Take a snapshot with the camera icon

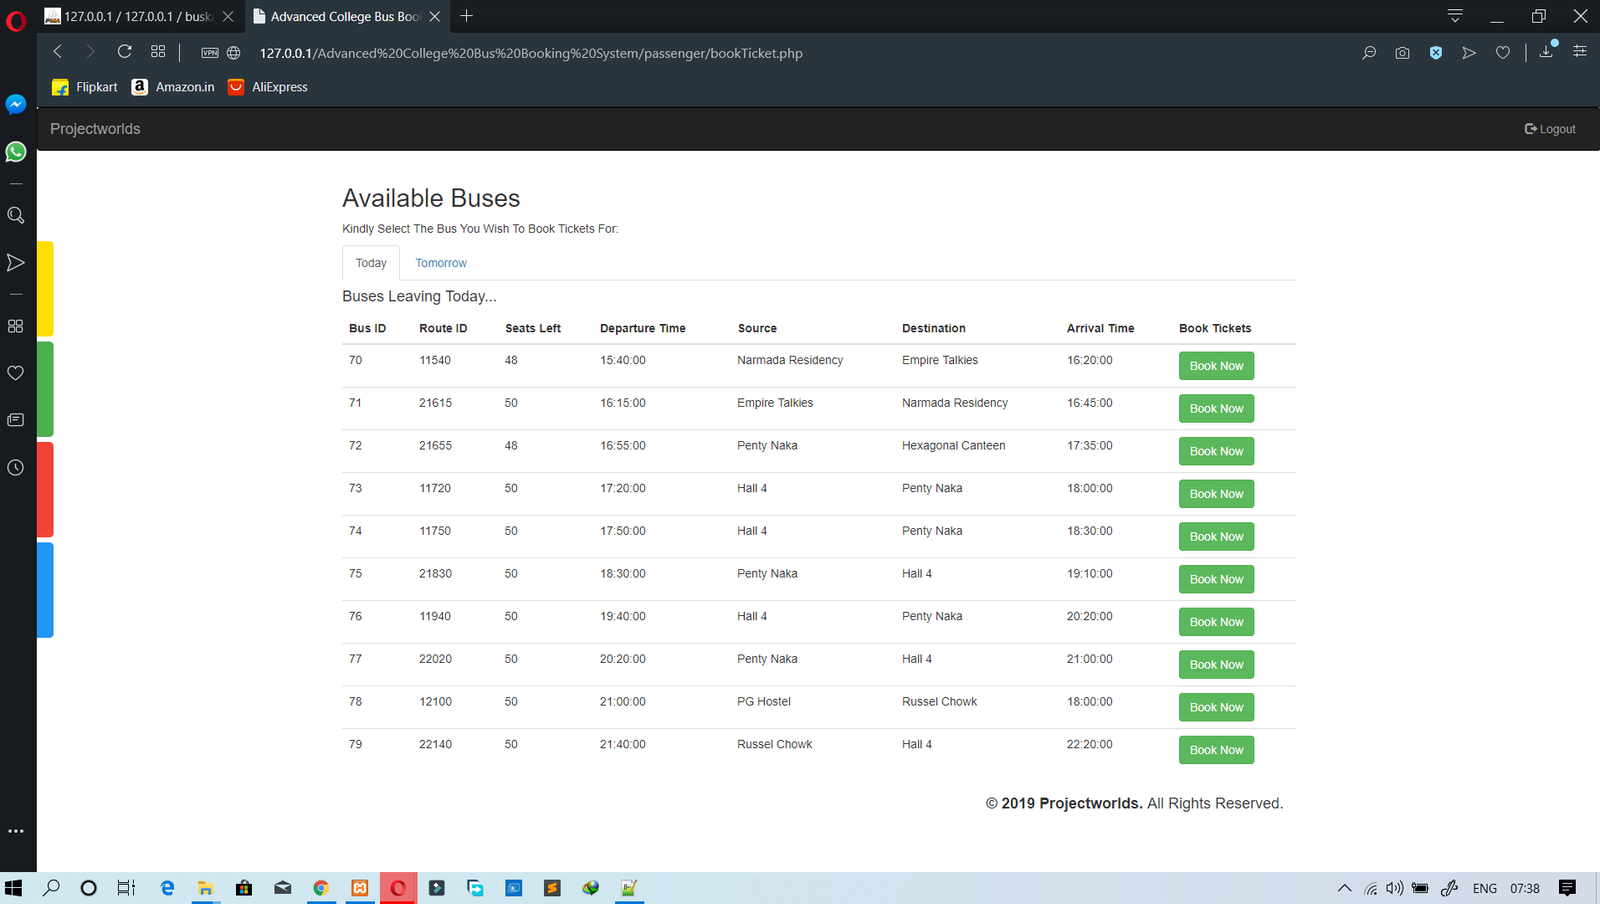(1402, 53)
